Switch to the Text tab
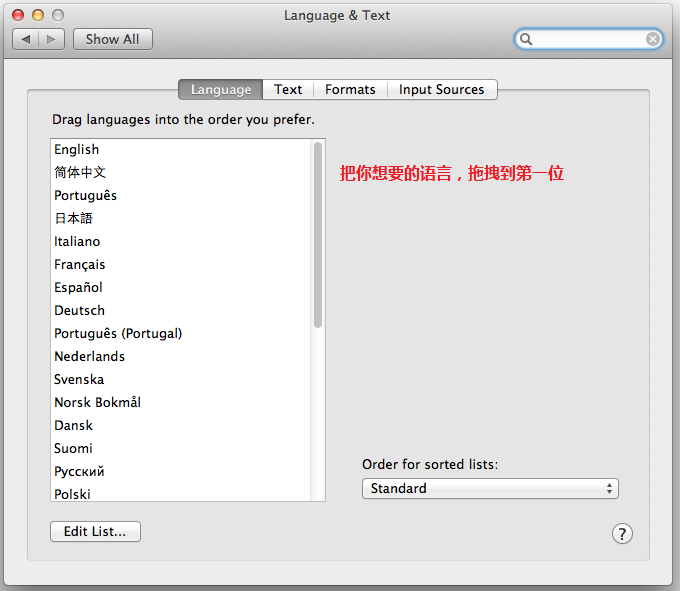Screen dimensions: 680x591 (288, 89)
